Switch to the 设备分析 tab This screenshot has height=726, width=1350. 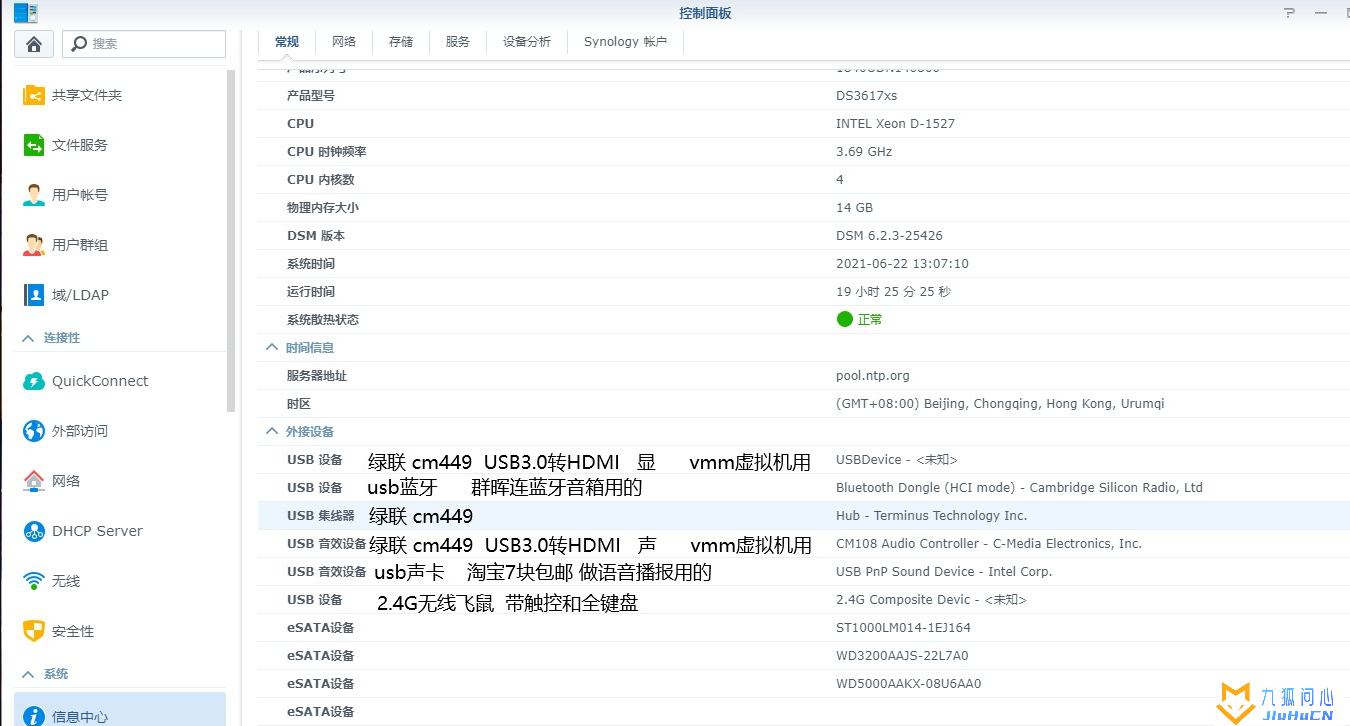click(x=527, y=42)
